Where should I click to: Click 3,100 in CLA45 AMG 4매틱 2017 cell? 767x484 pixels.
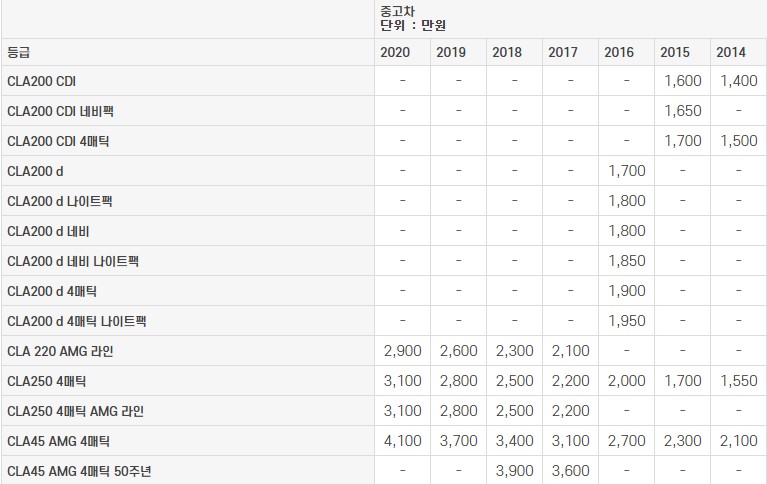570,441
